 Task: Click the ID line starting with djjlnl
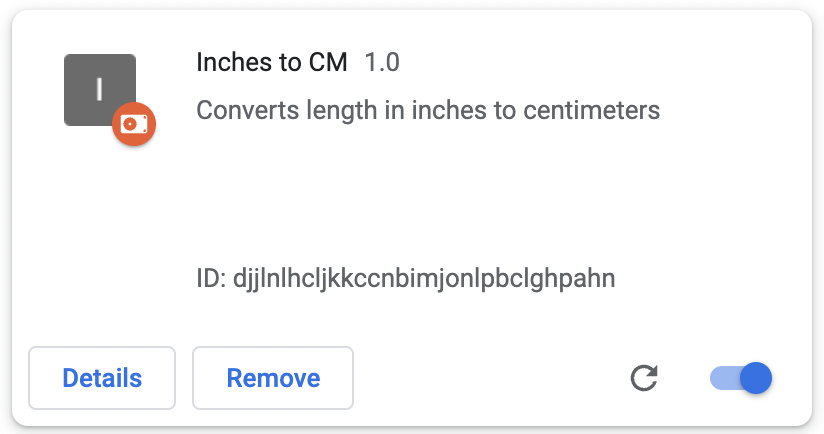(x=405, y=277)
